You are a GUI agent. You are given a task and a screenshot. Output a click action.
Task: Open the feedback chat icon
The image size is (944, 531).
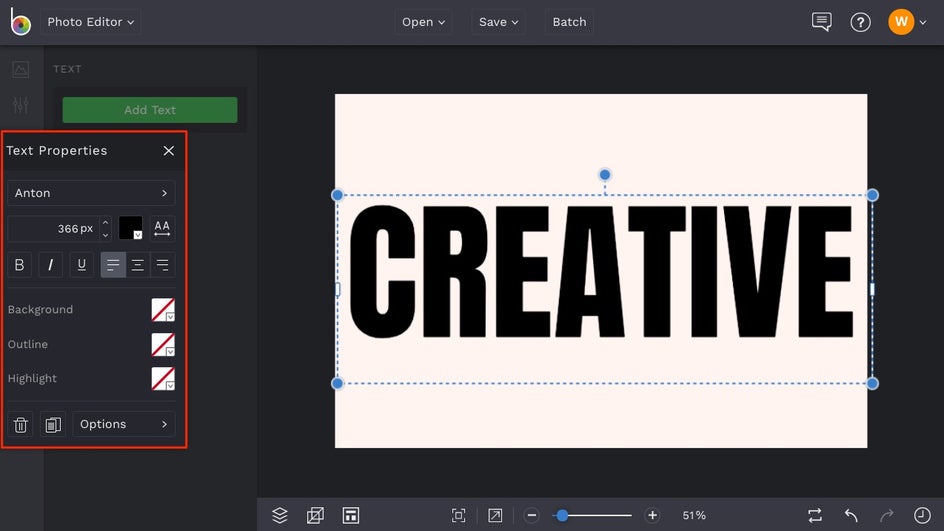pos(821,22)
